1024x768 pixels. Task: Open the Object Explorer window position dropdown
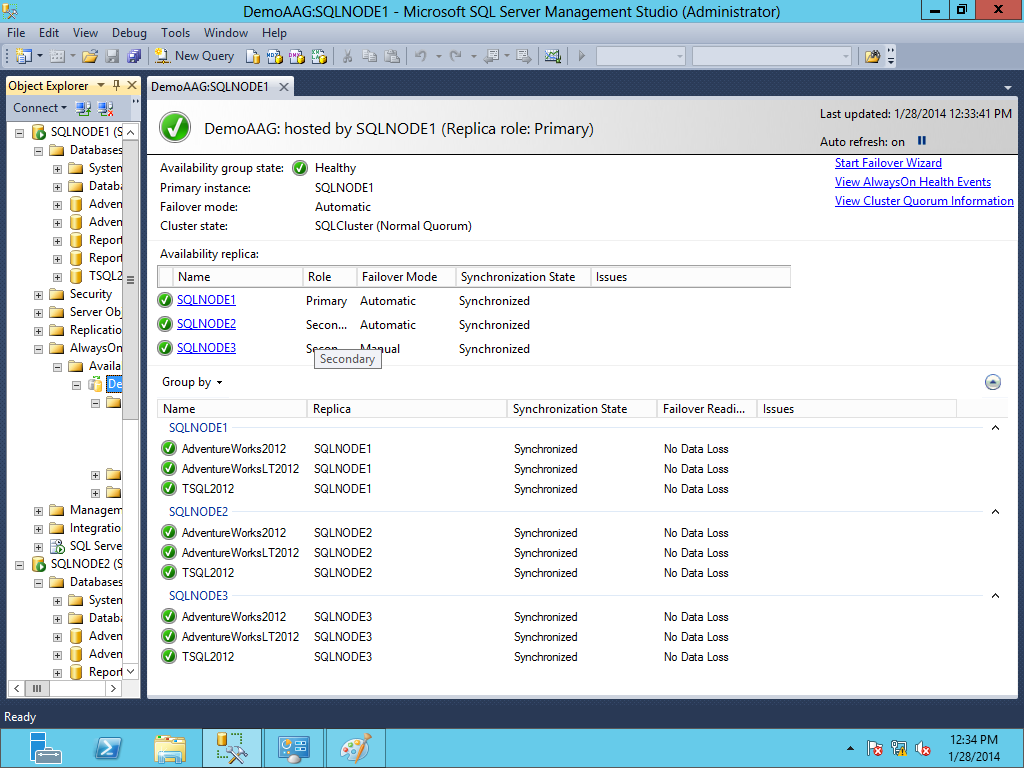tap(101, 85)
